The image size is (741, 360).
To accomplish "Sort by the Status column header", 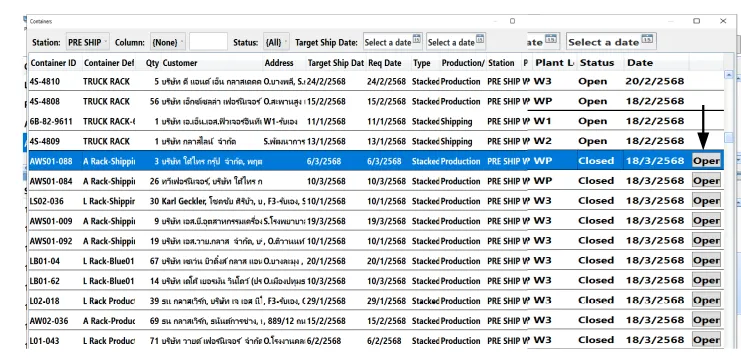I will point(600,63).
